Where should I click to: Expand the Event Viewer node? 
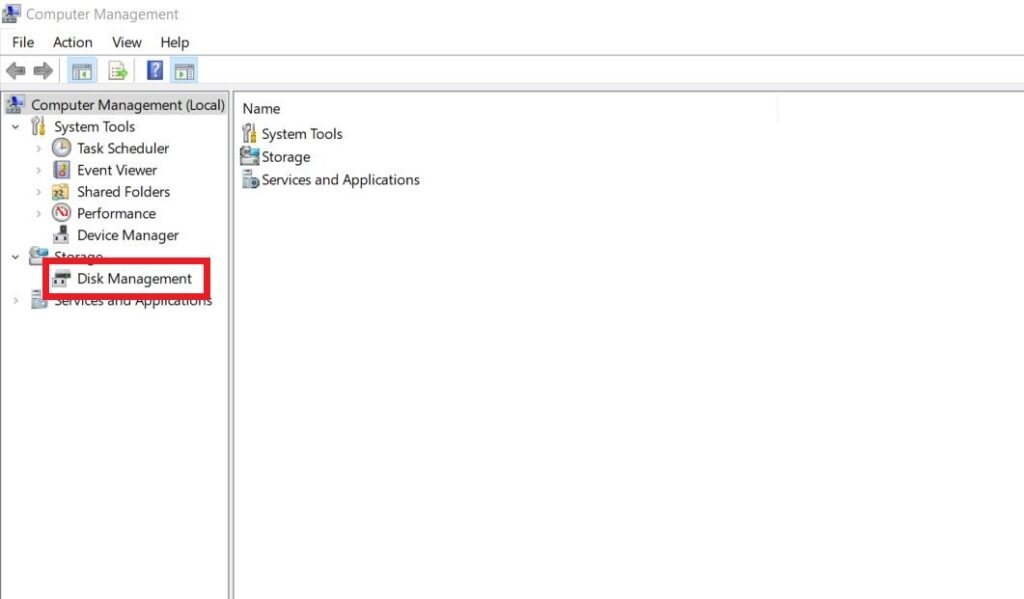(39, 170)
